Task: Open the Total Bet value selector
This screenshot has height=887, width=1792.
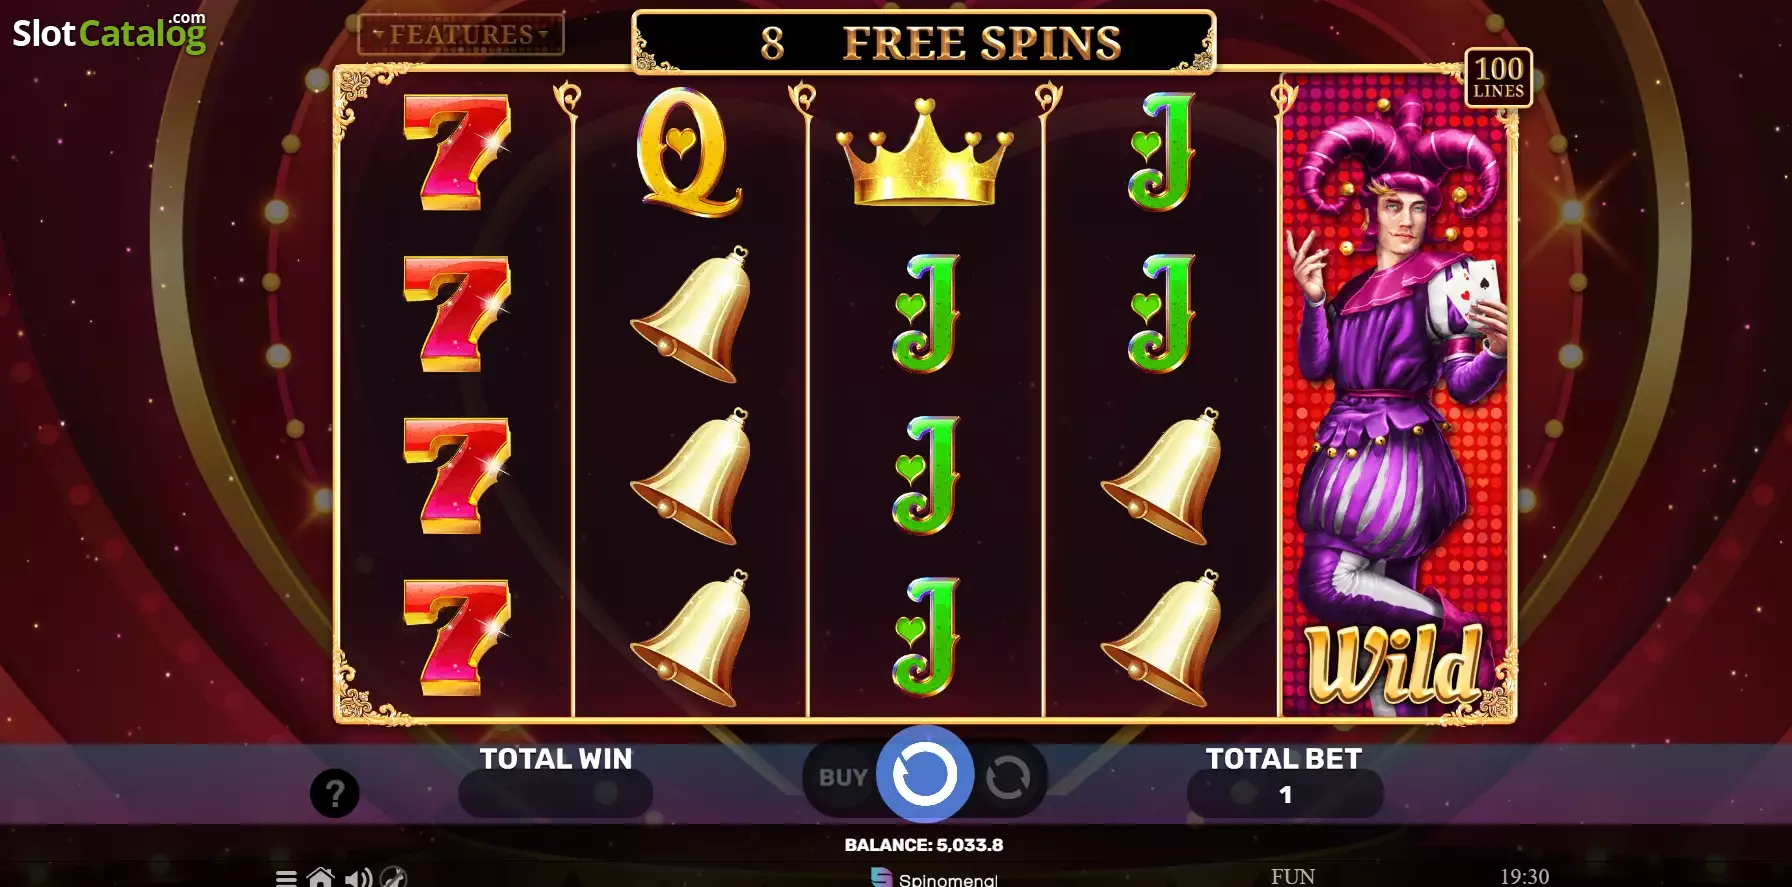Action: click(1285, 794)
